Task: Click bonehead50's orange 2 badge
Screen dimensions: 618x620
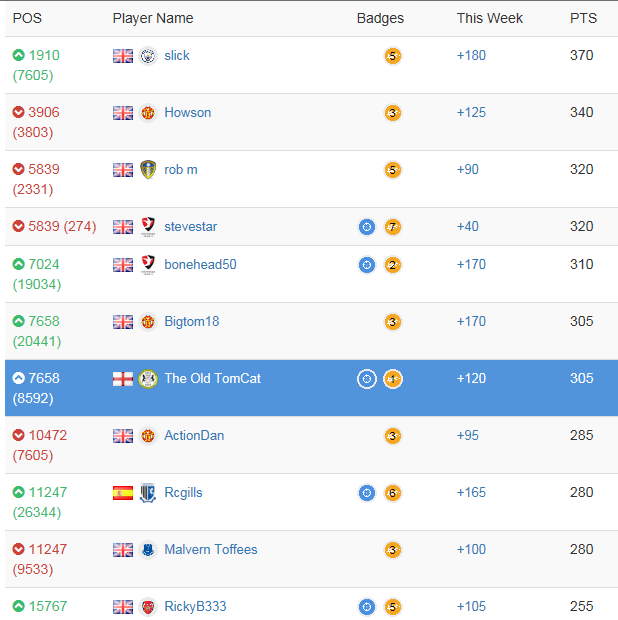Action: pyautogui.click(x=393, y=265)
